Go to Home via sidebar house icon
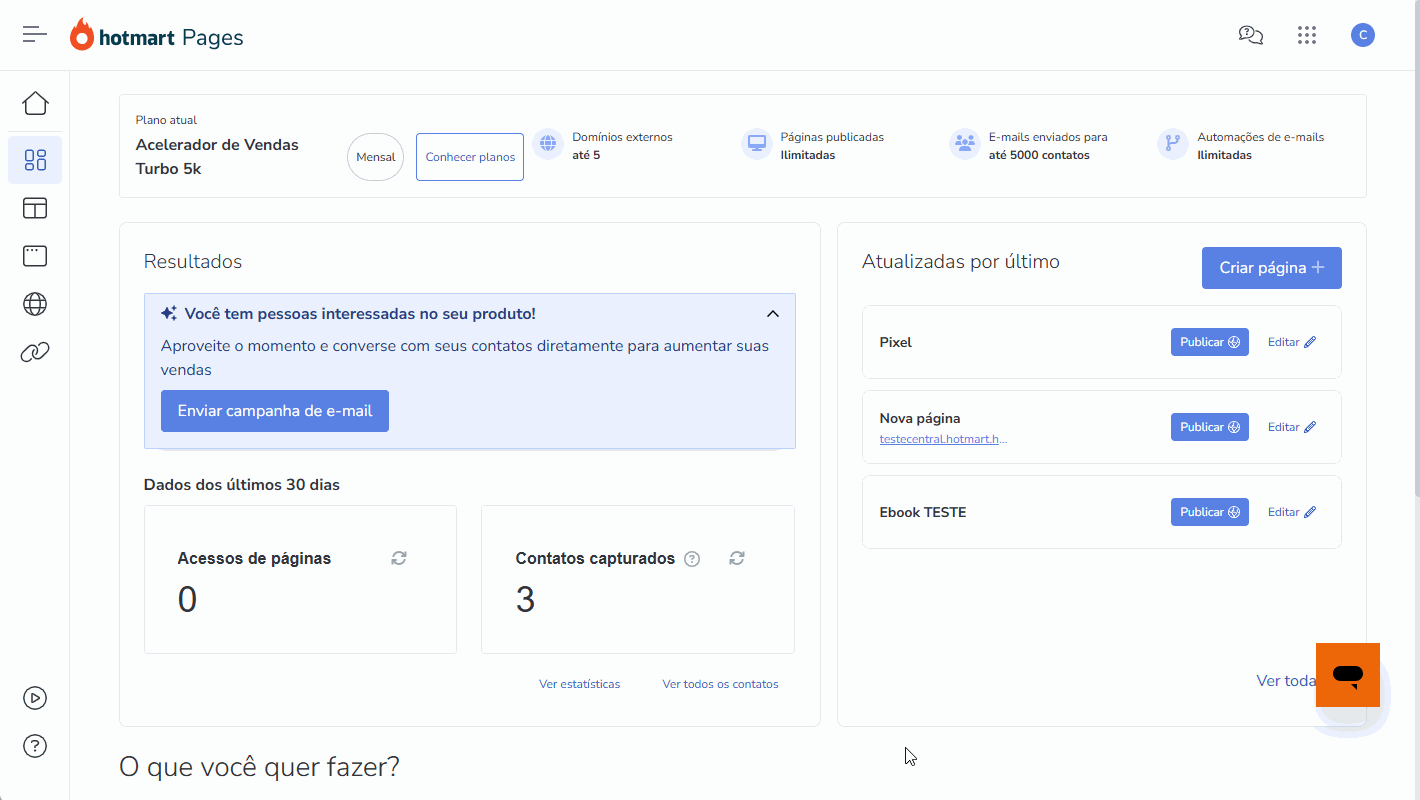Screen dimensions: 1420x800 35,103
